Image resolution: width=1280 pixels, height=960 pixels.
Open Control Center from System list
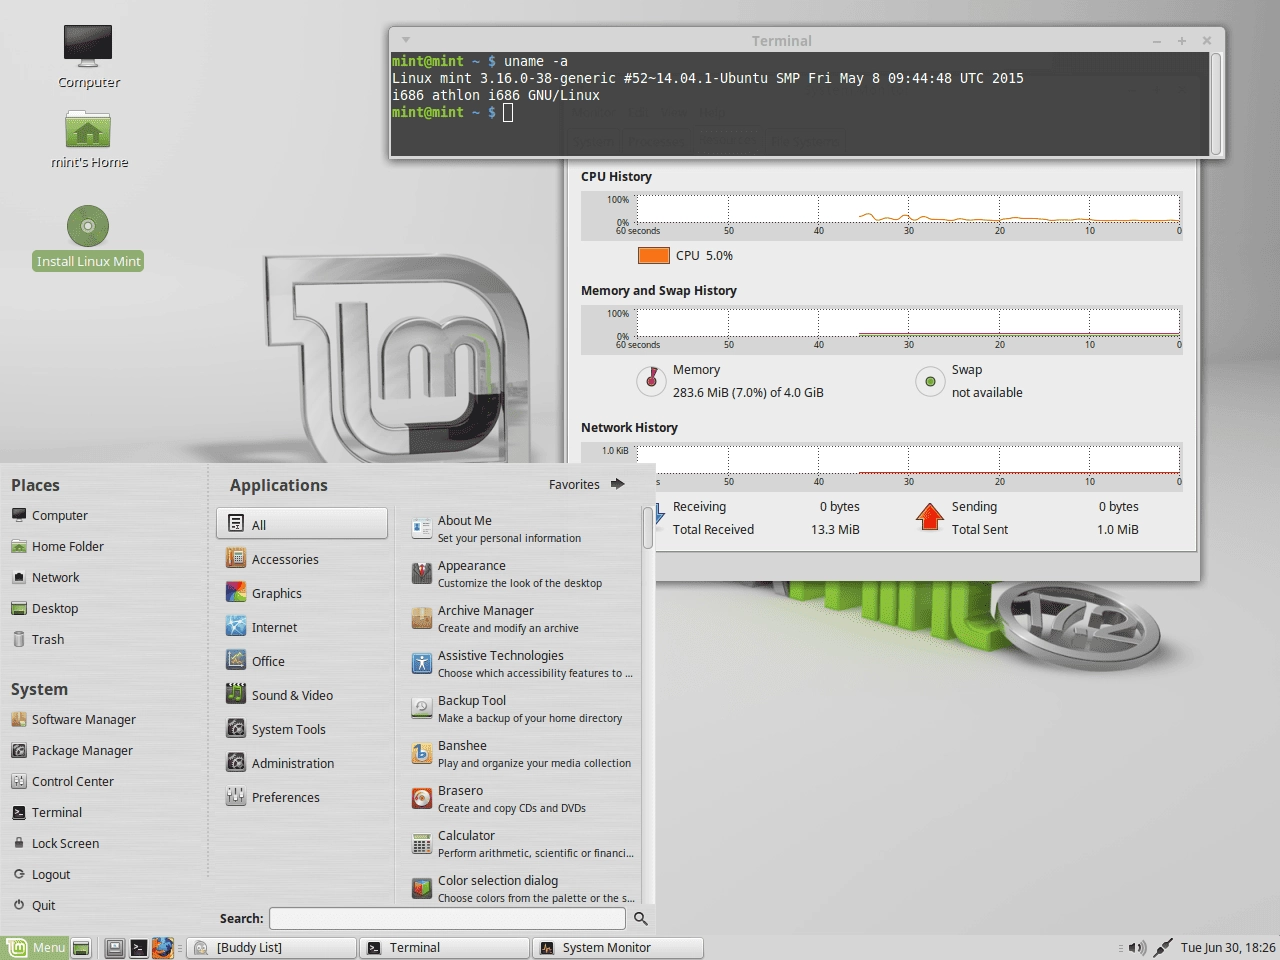pyautogui.click(x=63, y=781)
